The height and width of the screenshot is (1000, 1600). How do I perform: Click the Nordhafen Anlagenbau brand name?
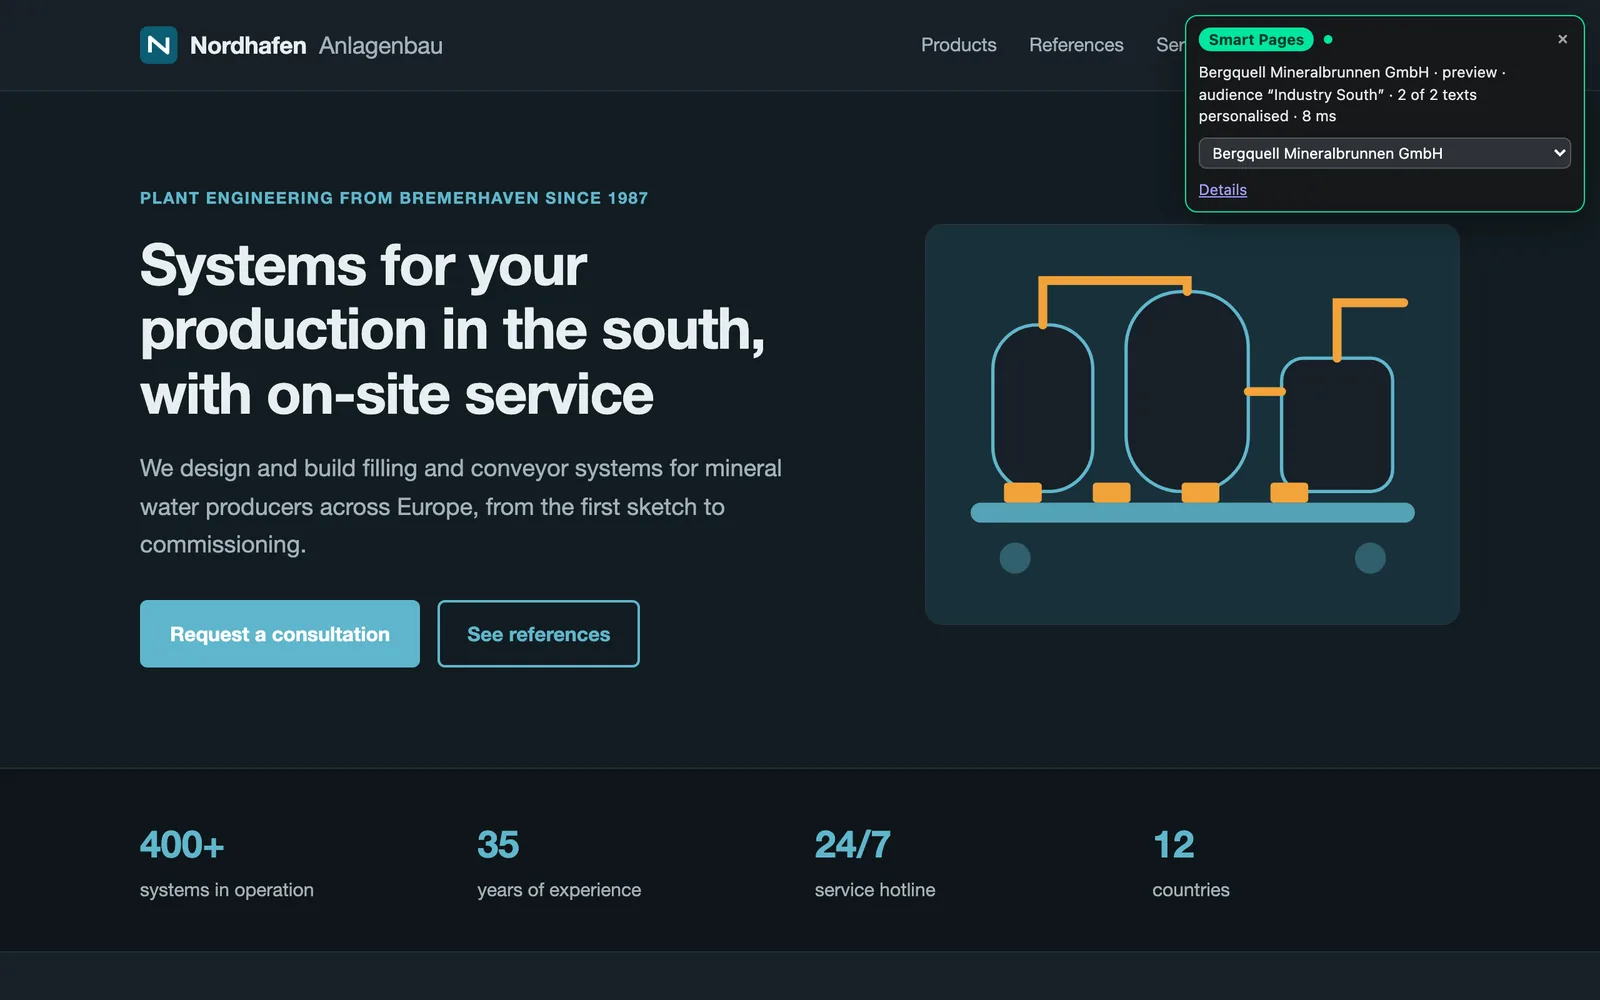[316, 45]
